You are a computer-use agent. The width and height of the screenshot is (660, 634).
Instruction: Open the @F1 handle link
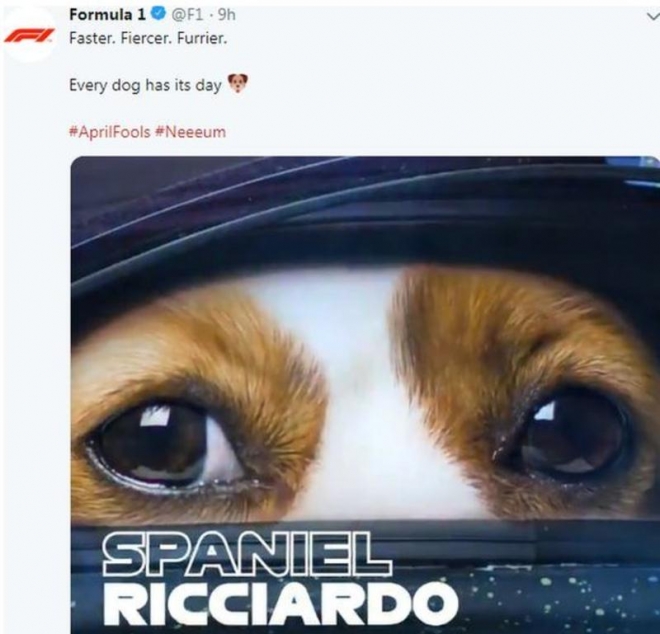(x=187, y=15)
